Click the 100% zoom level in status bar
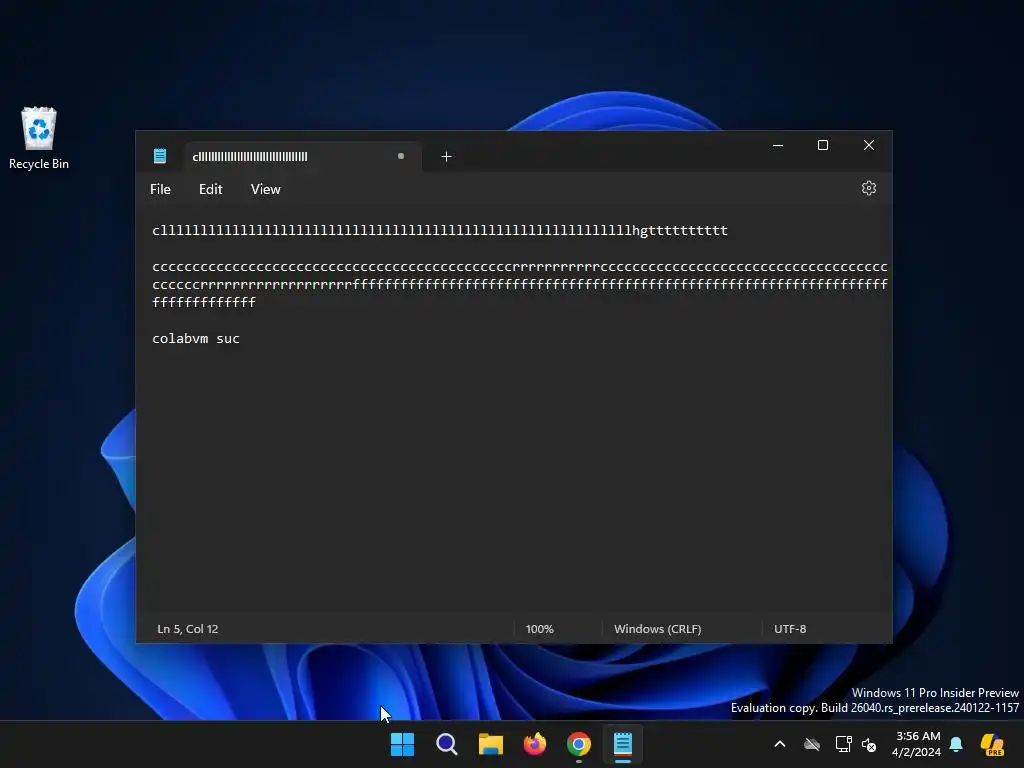The height and width of the screenshot is (768, 1024). [539, 629]
